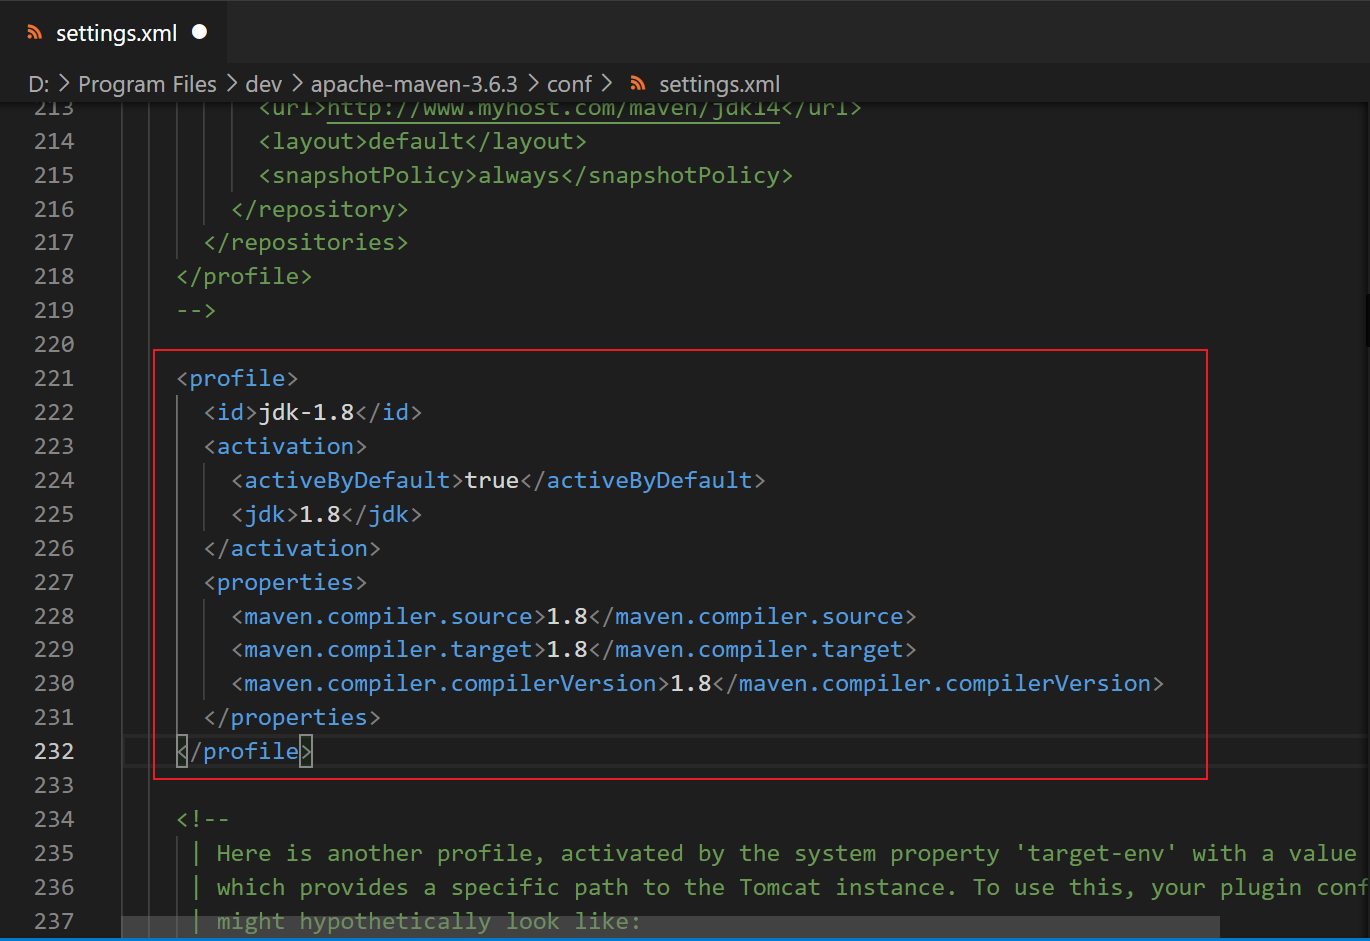
Task: Click the closing properties tag
Action: pos(292,717)
